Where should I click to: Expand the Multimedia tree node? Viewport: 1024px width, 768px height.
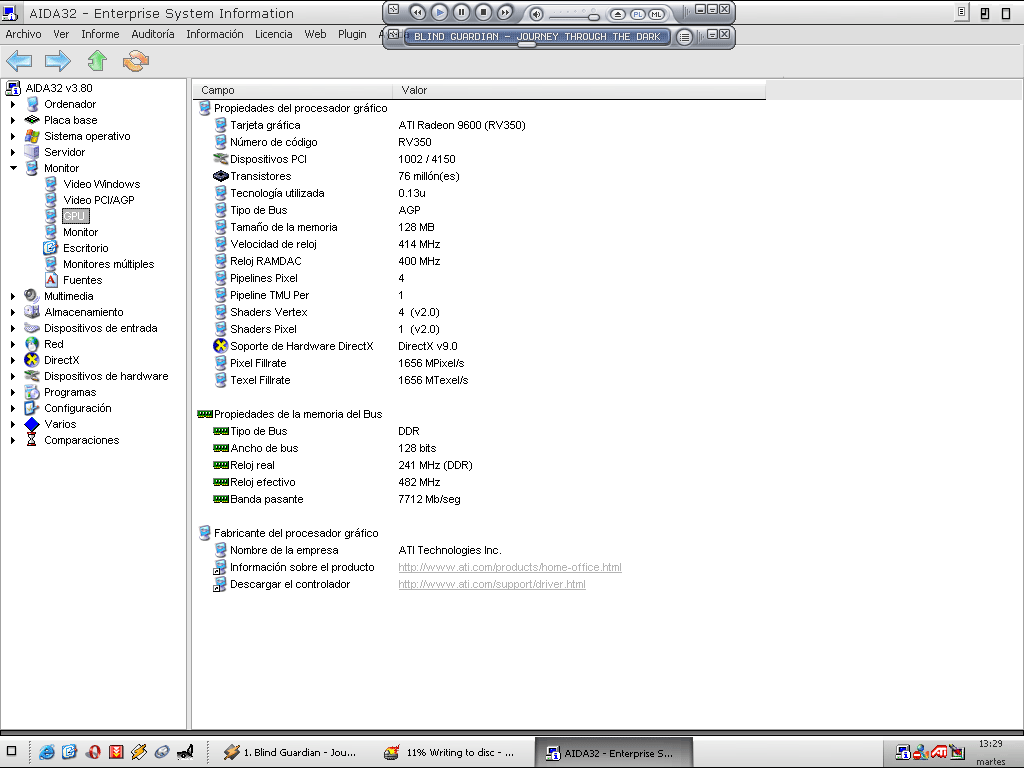pos(12,296)
